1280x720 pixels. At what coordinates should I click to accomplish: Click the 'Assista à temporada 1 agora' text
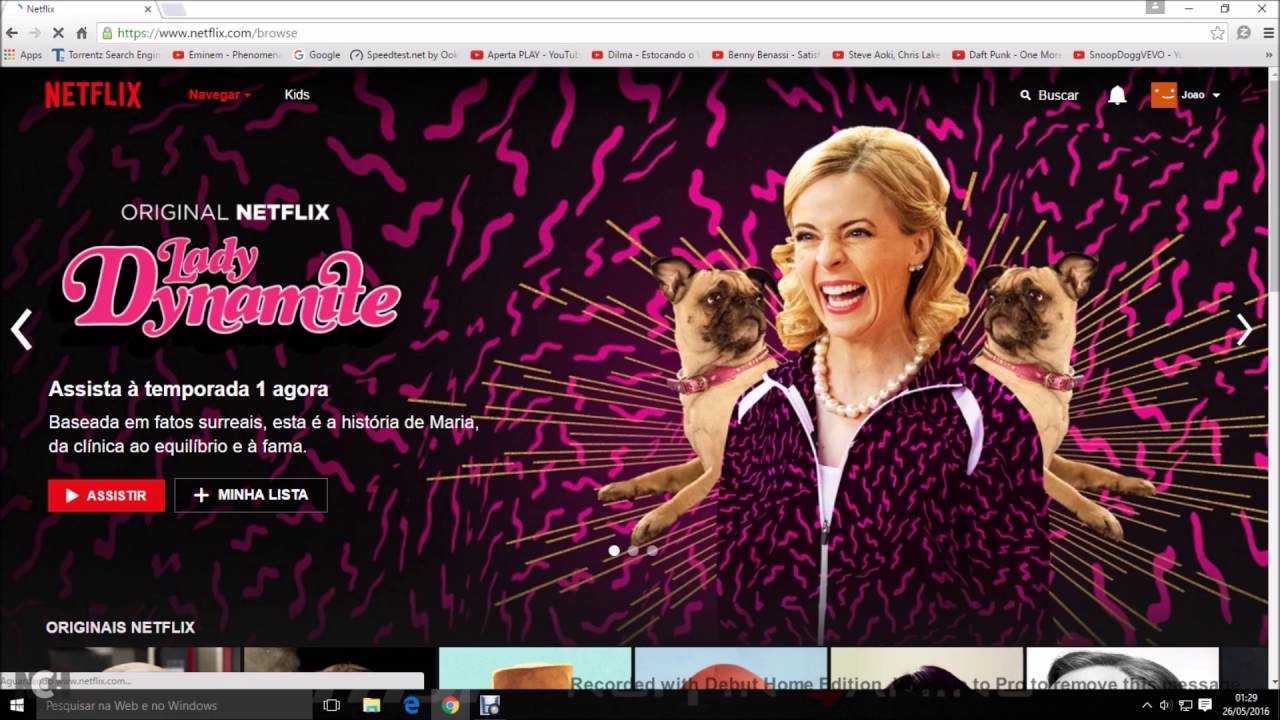[188, 389]
